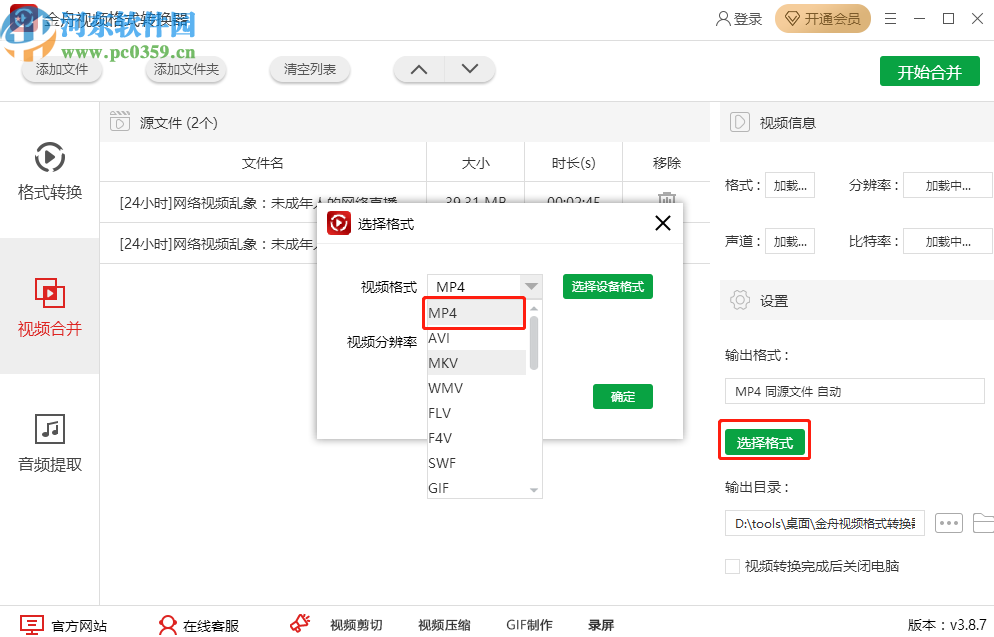
Task: Open the 音频提取 sidebar section
Action: point(49,442)
